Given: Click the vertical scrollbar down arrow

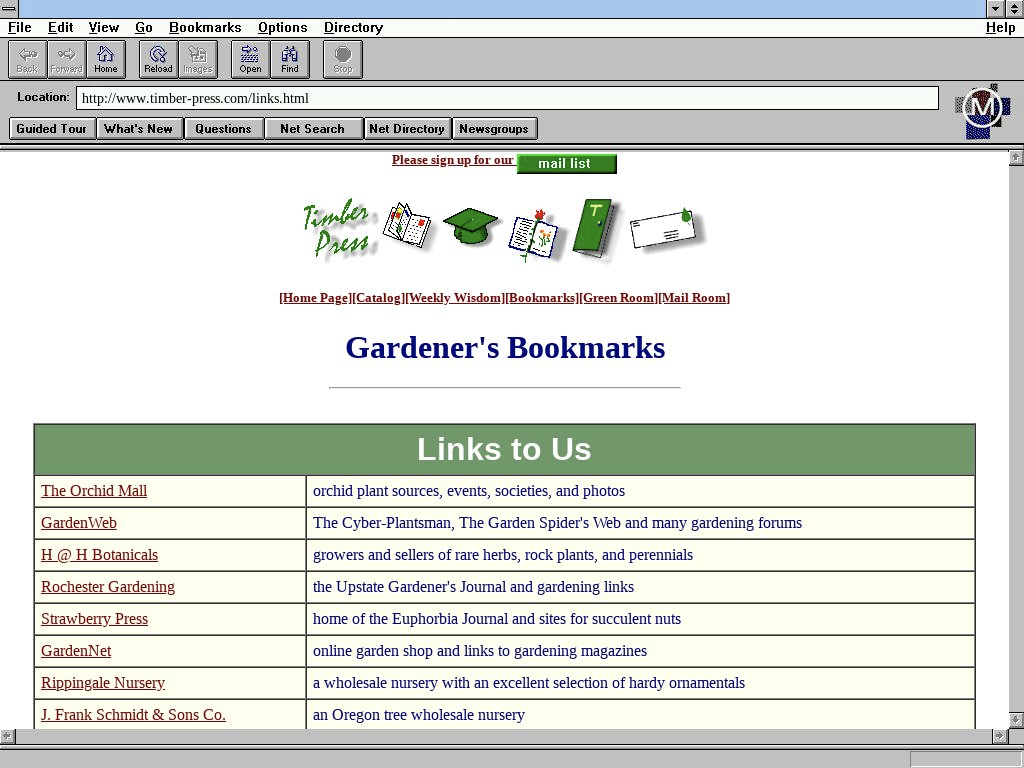Looking at the screenshot, I should (1016, 719).
